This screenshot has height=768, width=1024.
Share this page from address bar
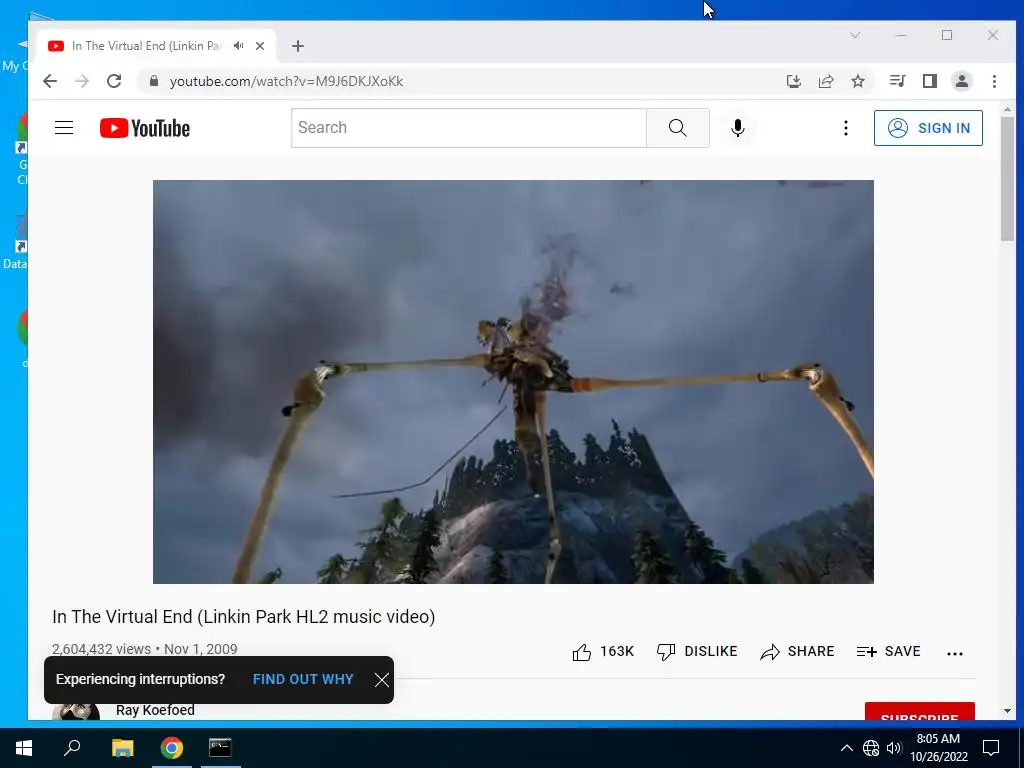[826, 81]
